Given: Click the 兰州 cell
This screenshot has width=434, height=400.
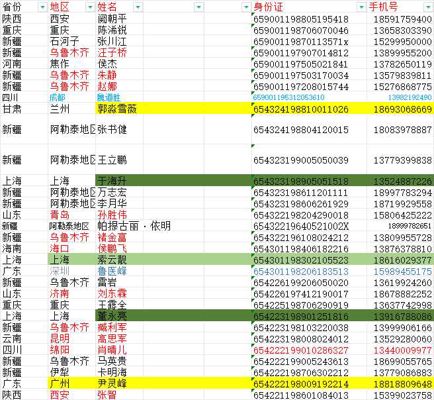Looking at the screenshot, I should coord(72,109).
